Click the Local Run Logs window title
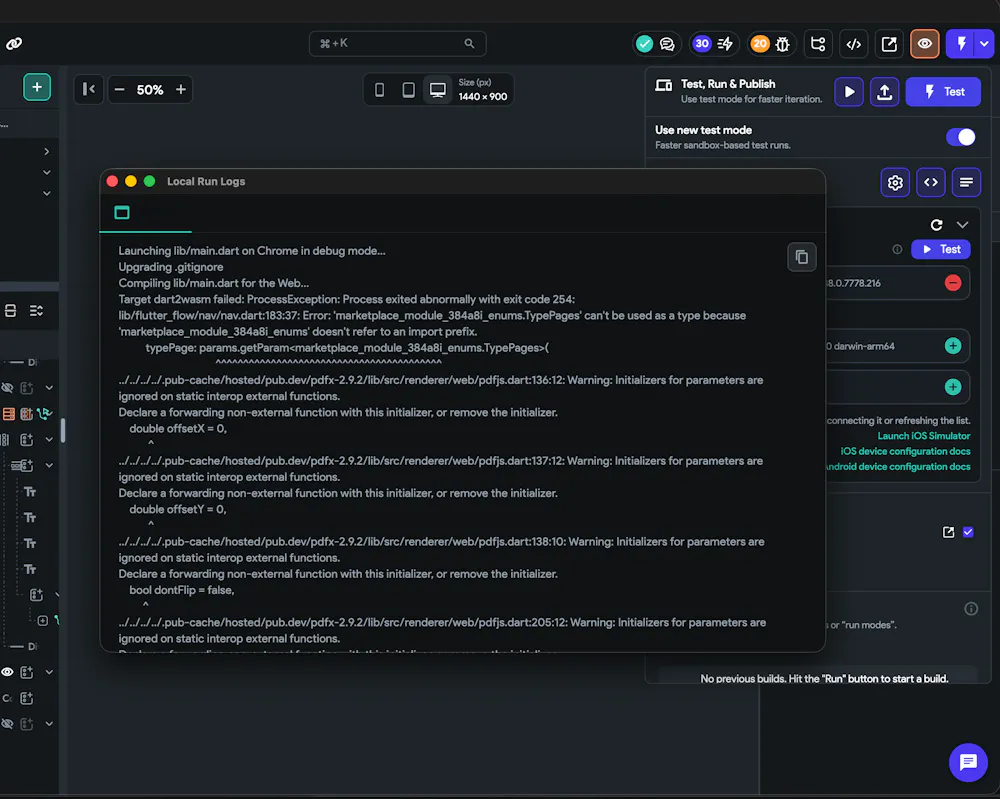The width and height of the screenshot is (1000, 799). pyautogui.click(x=206, y=182)
